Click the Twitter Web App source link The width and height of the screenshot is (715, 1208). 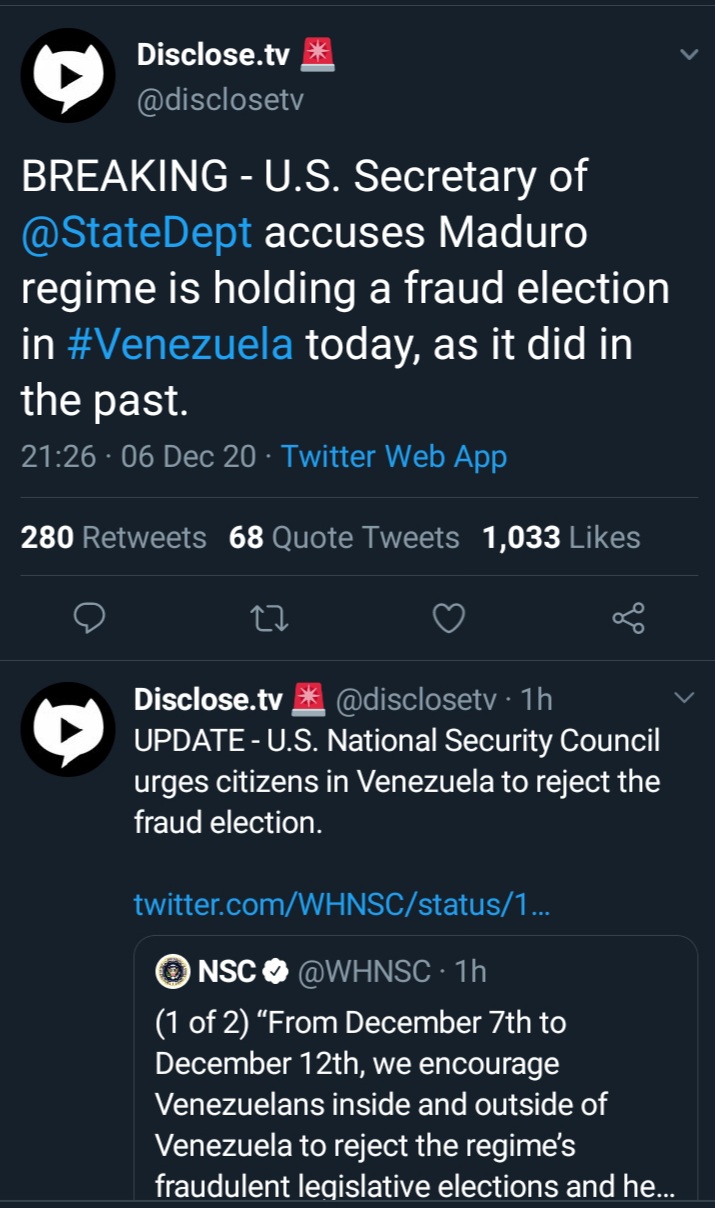tap(394, 457)
